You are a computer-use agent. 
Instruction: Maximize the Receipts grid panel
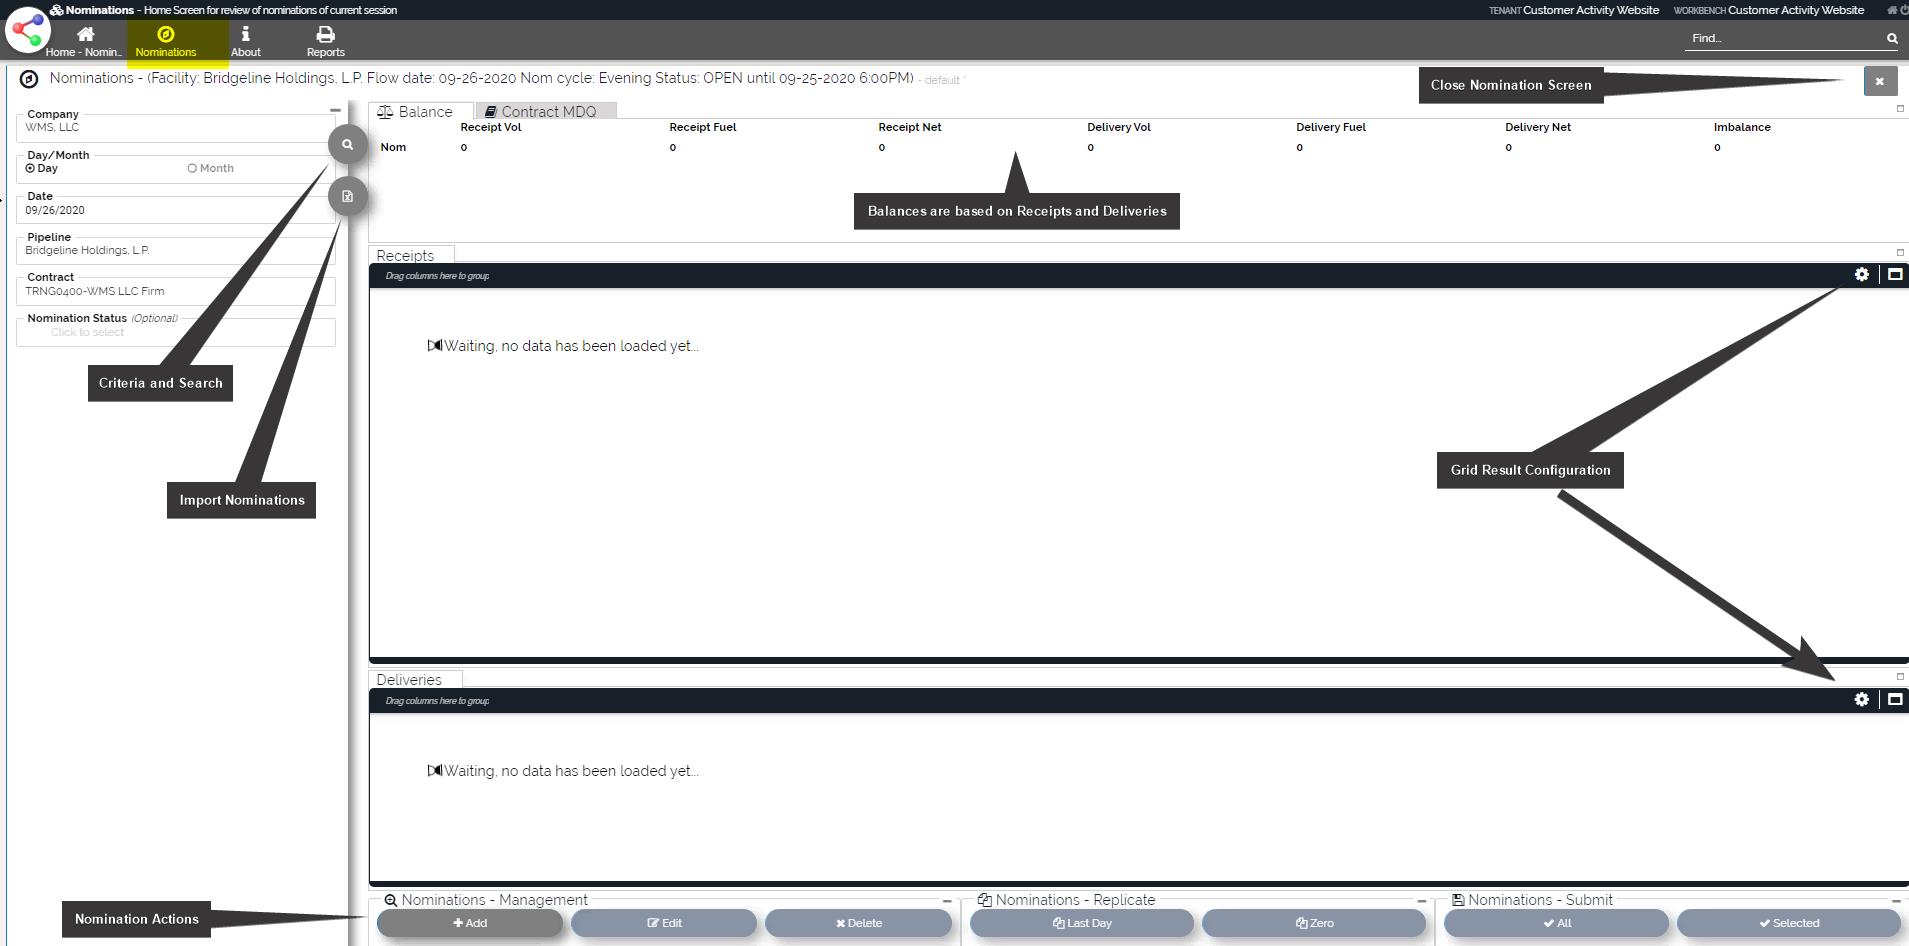[1894, 274]
